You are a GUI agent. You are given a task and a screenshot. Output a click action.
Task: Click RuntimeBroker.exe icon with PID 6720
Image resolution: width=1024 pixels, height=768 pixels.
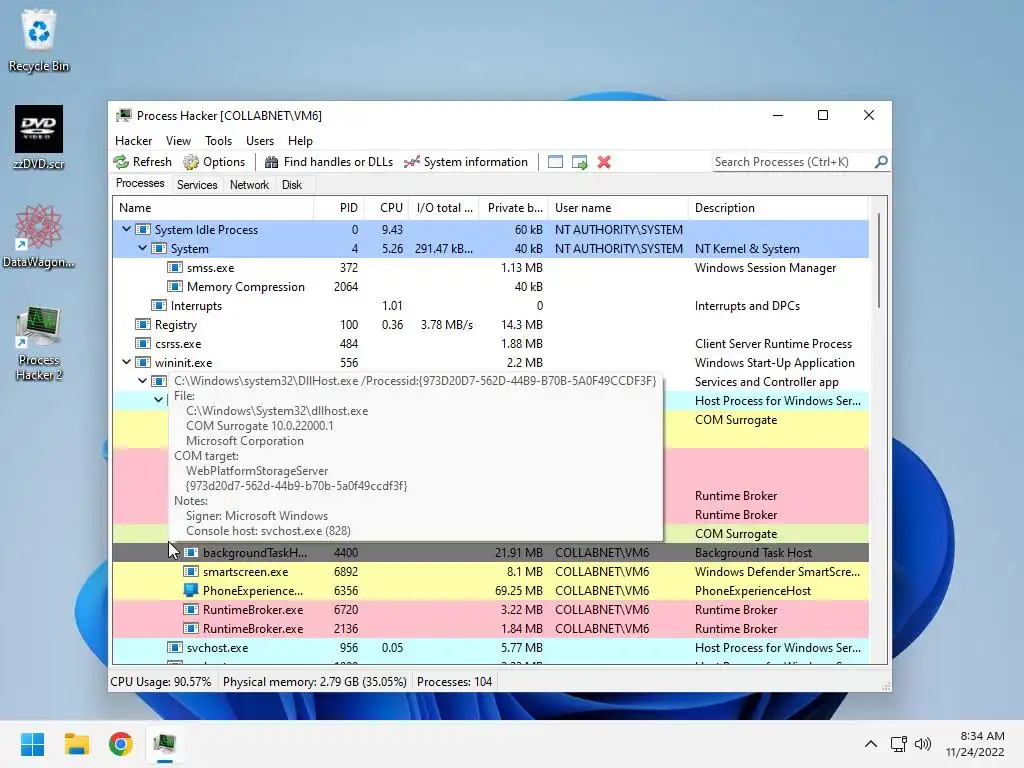(x=191, y=609)
